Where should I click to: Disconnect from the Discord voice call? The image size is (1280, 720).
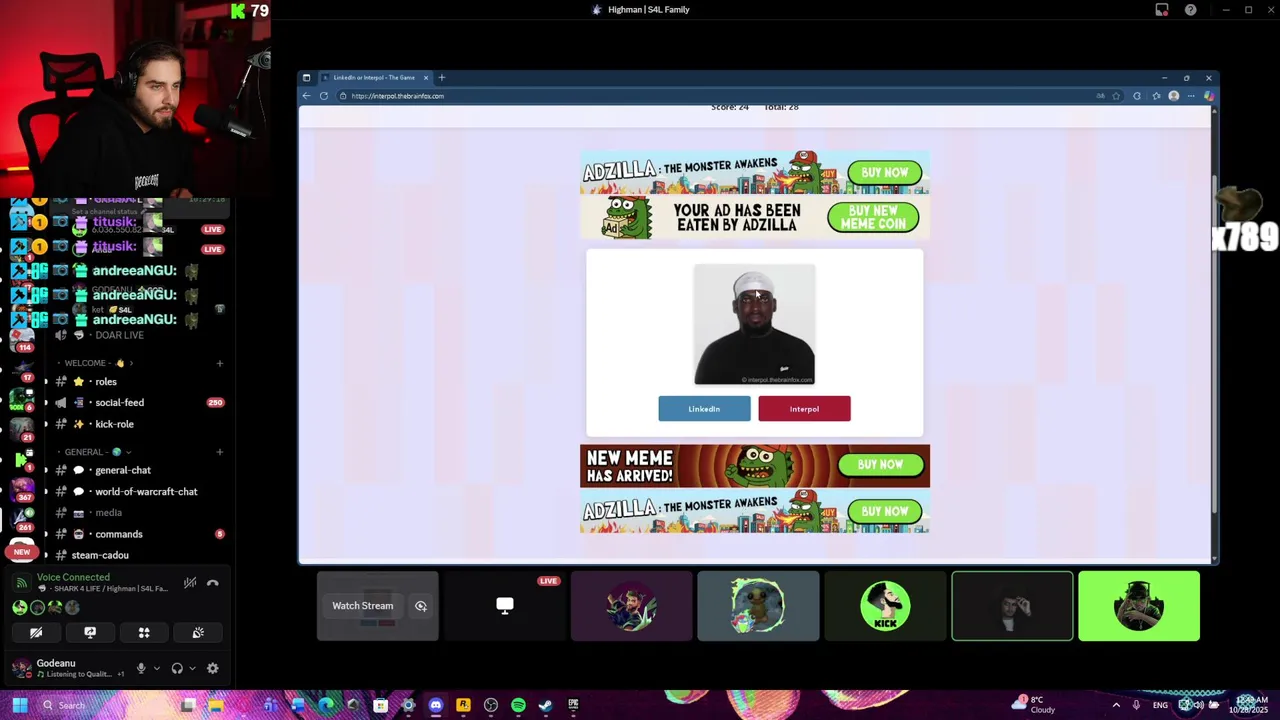tap(212, 583)
